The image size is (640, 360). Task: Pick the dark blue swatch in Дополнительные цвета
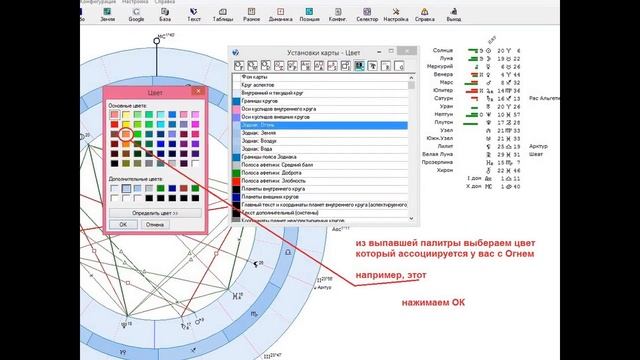tap(172, 188)
